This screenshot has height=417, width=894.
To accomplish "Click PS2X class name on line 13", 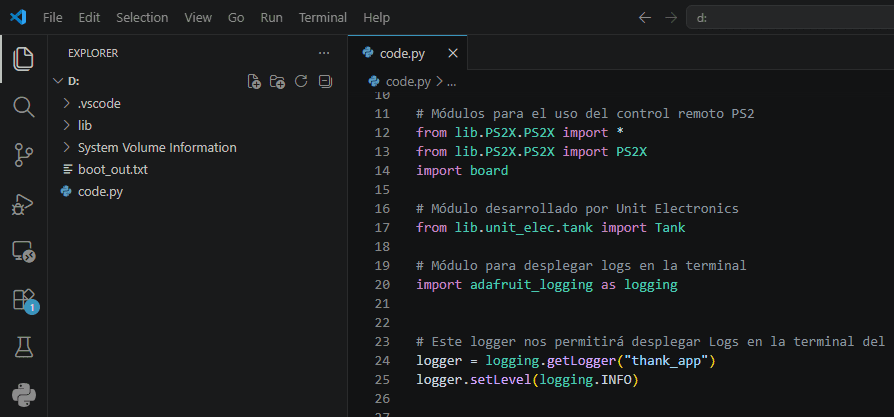I will pos(632,151).
